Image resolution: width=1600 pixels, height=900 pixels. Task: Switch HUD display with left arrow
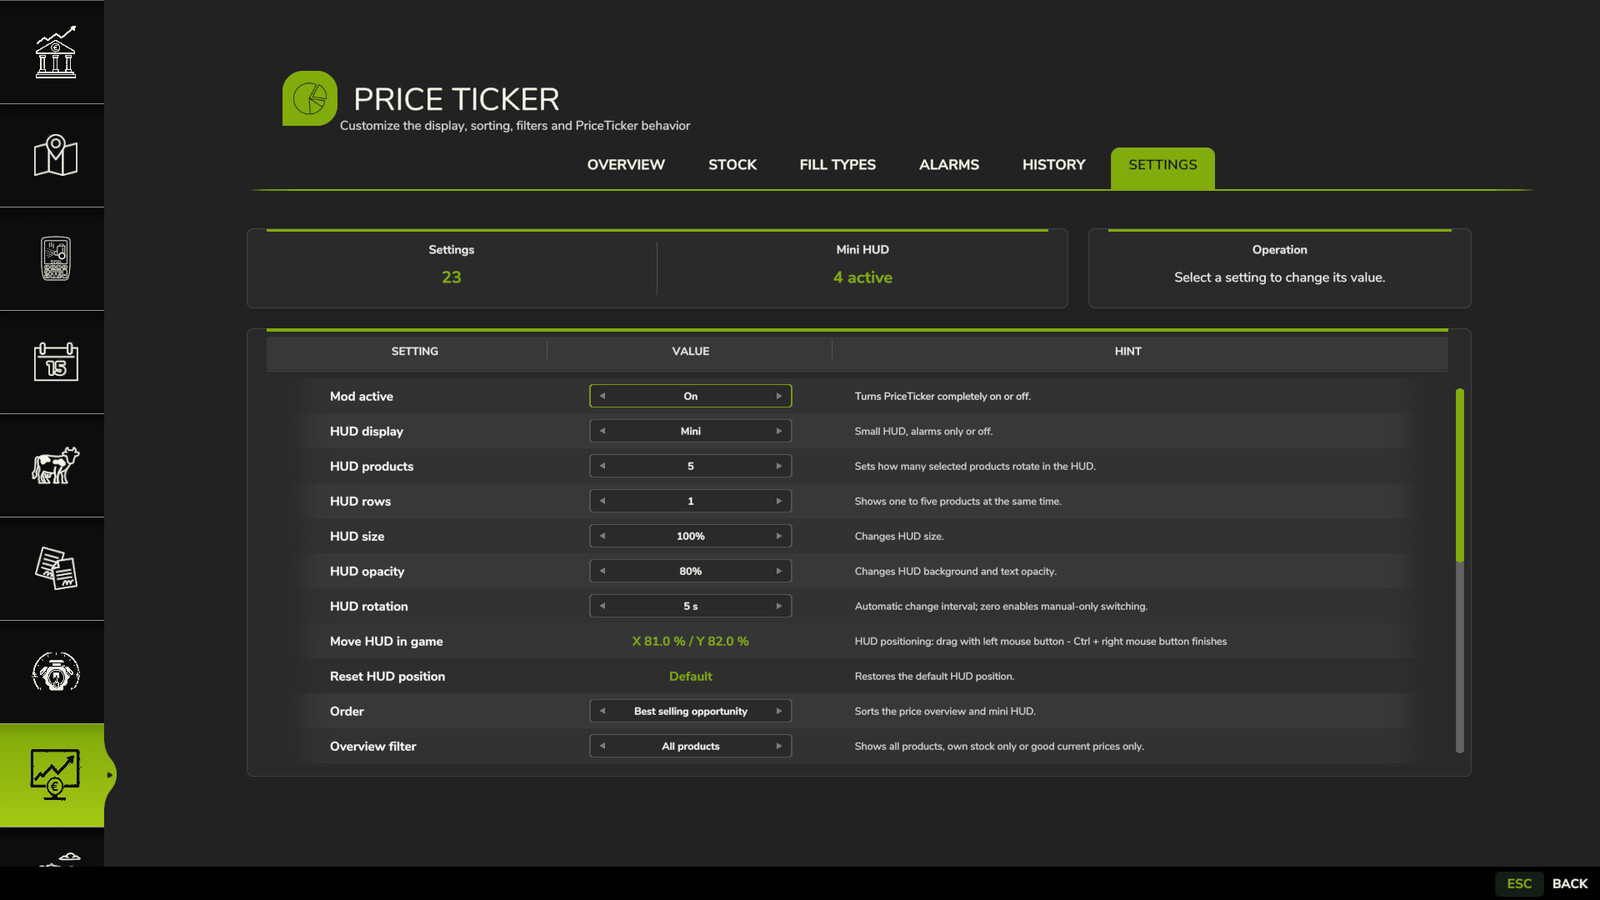point(602,431)
